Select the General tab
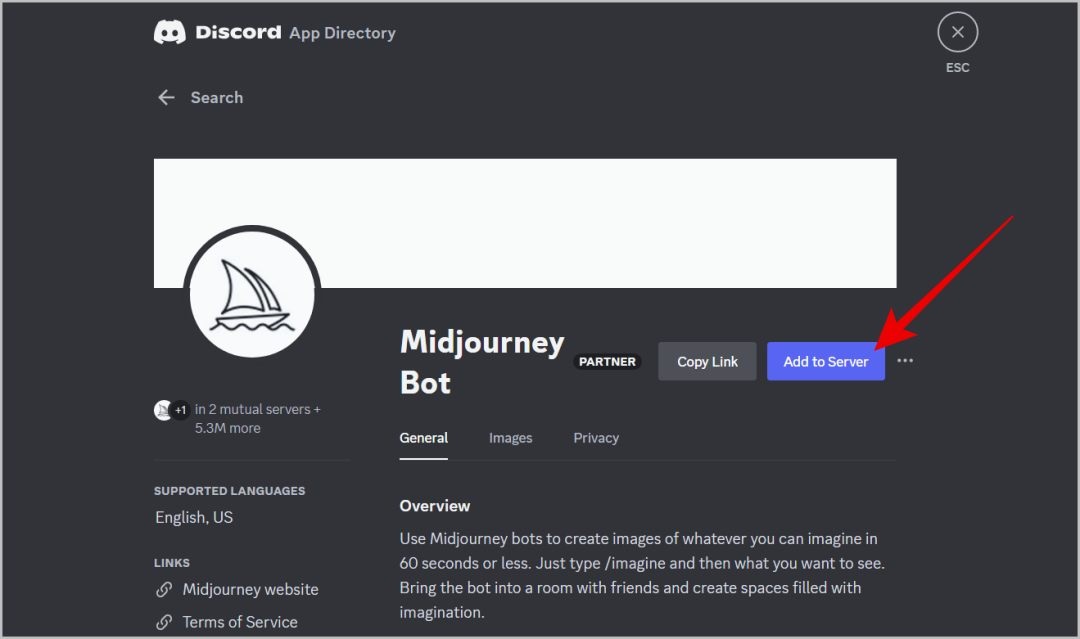Viewport: 1080px width, 639px height. 423,437
